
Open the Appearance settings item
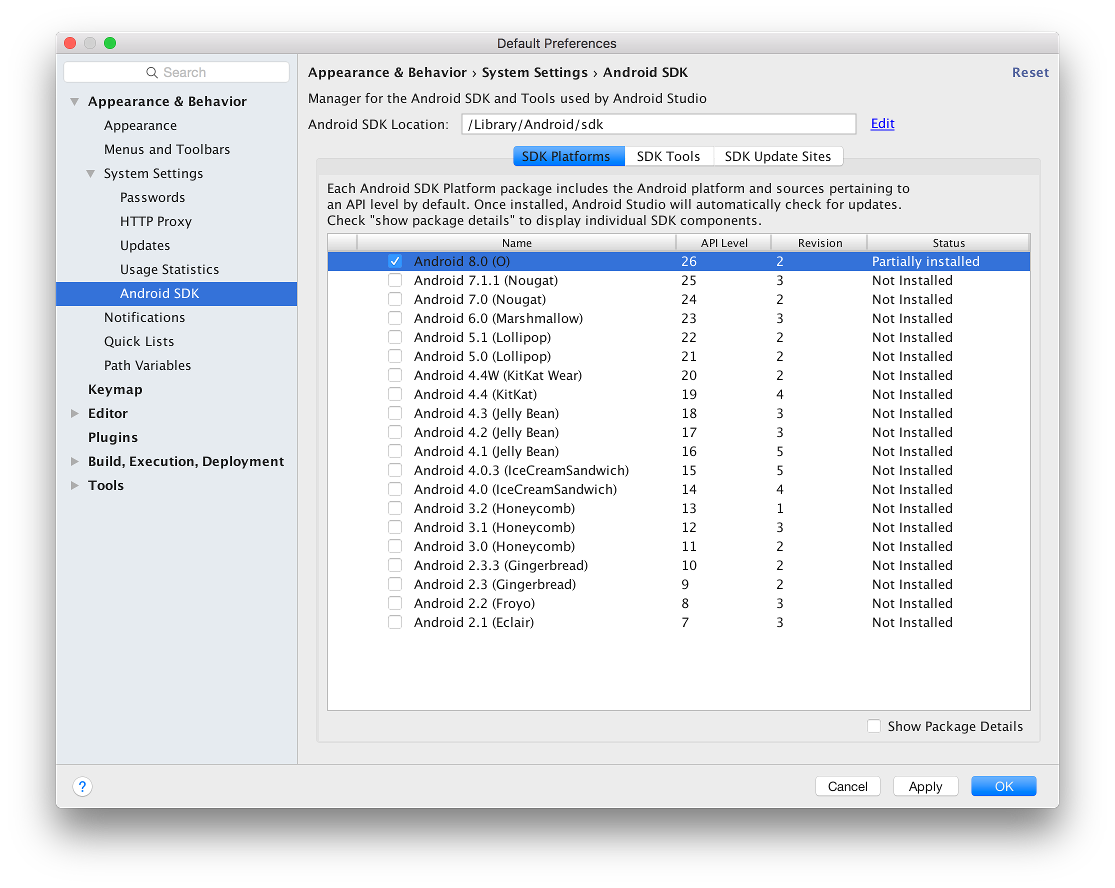tap(140, 126)
